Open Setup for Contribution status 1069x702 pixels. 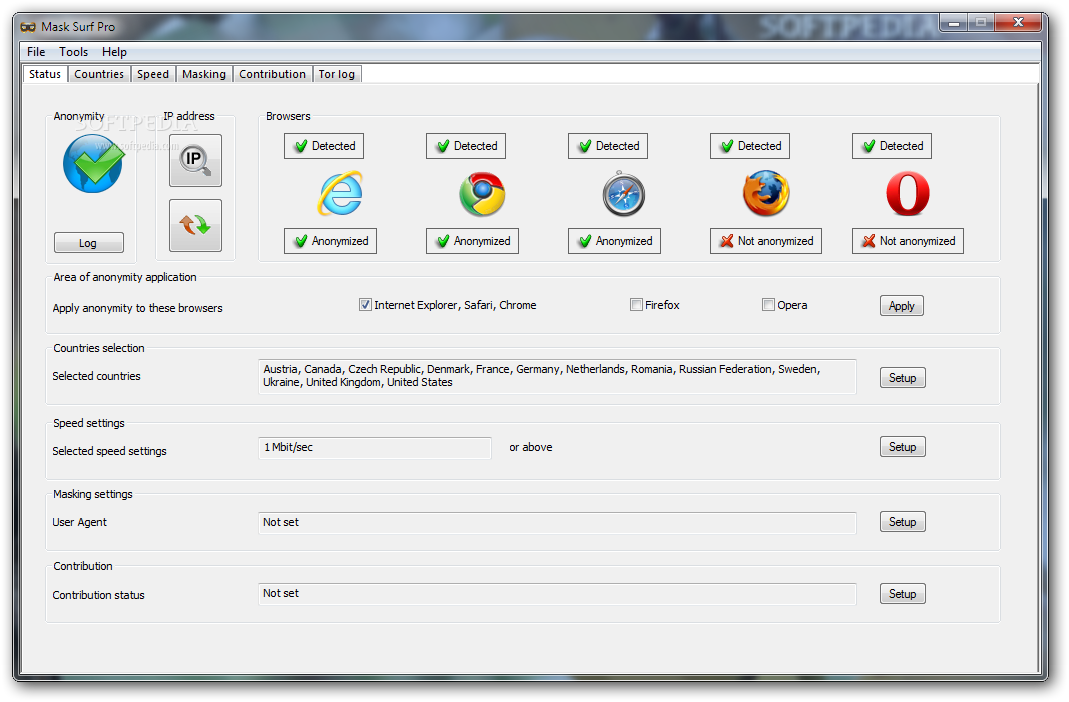pos(903,594)
